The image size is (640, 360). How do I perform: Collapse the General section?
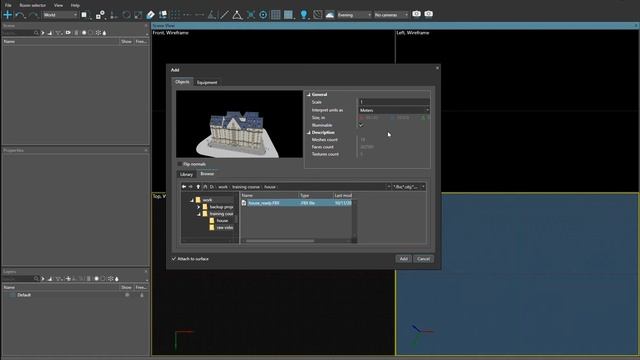[x=309, y=95]
